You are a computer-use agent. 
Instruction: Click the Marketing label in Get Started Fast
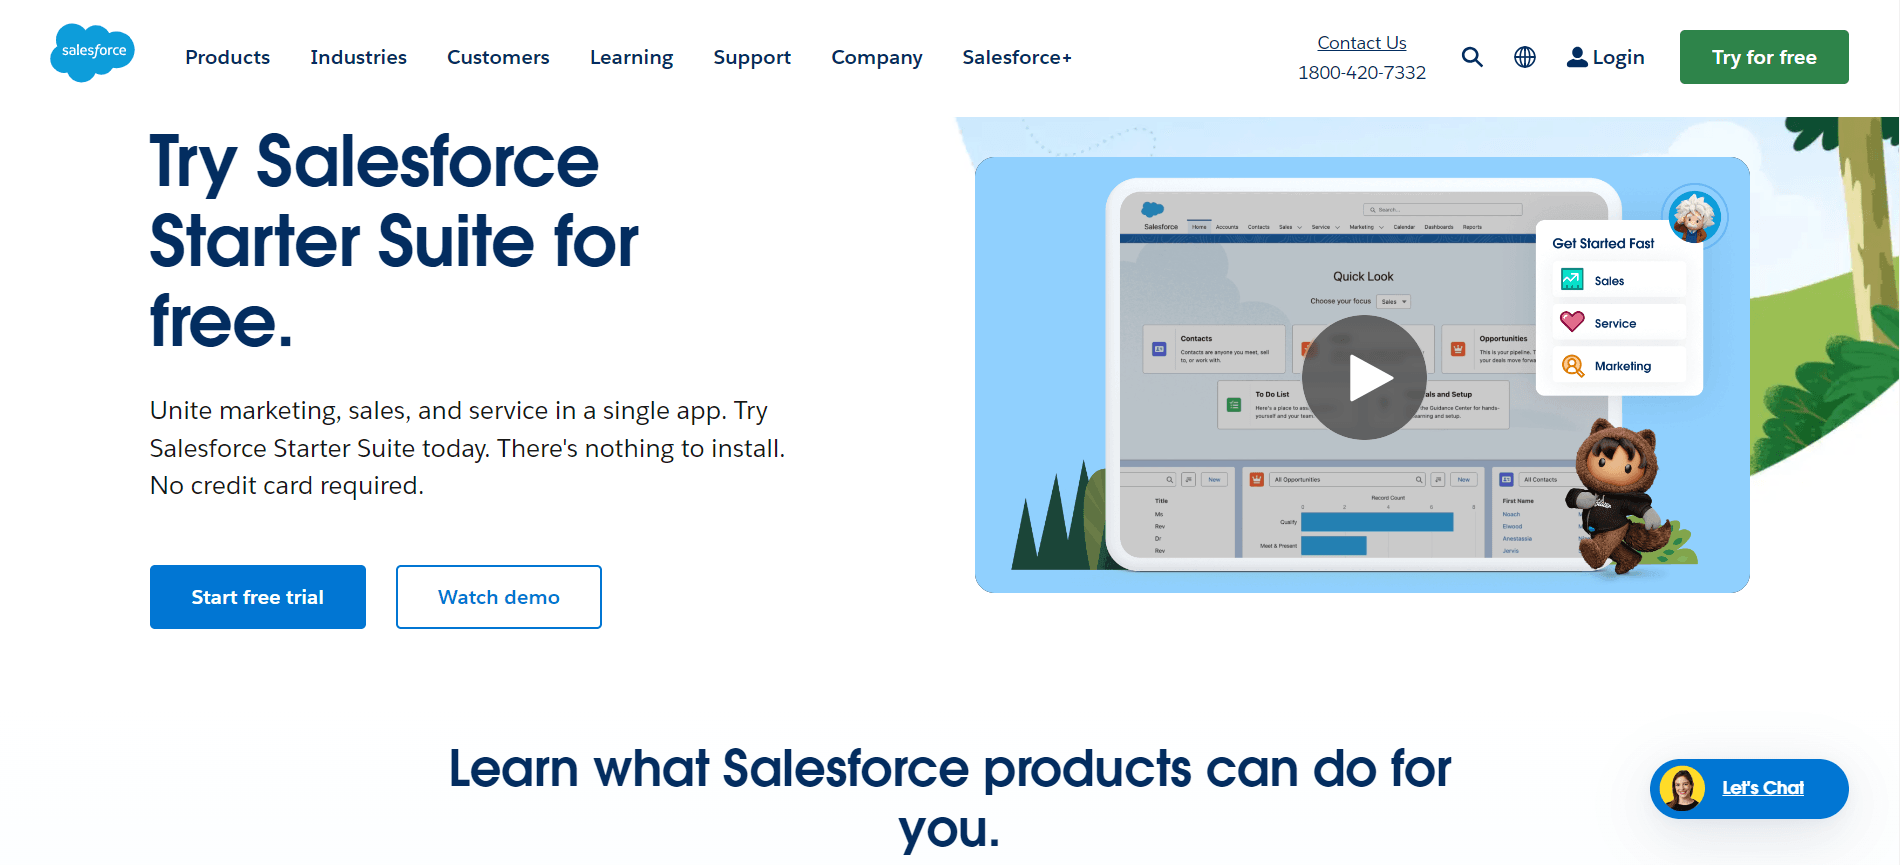(1623, 366)
